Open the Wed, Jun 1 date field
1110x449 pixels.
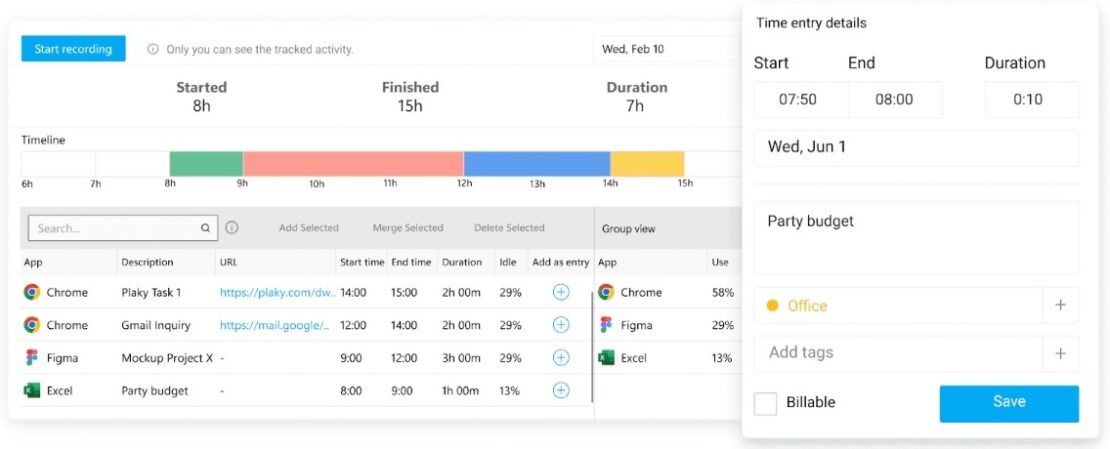point(915,147)
